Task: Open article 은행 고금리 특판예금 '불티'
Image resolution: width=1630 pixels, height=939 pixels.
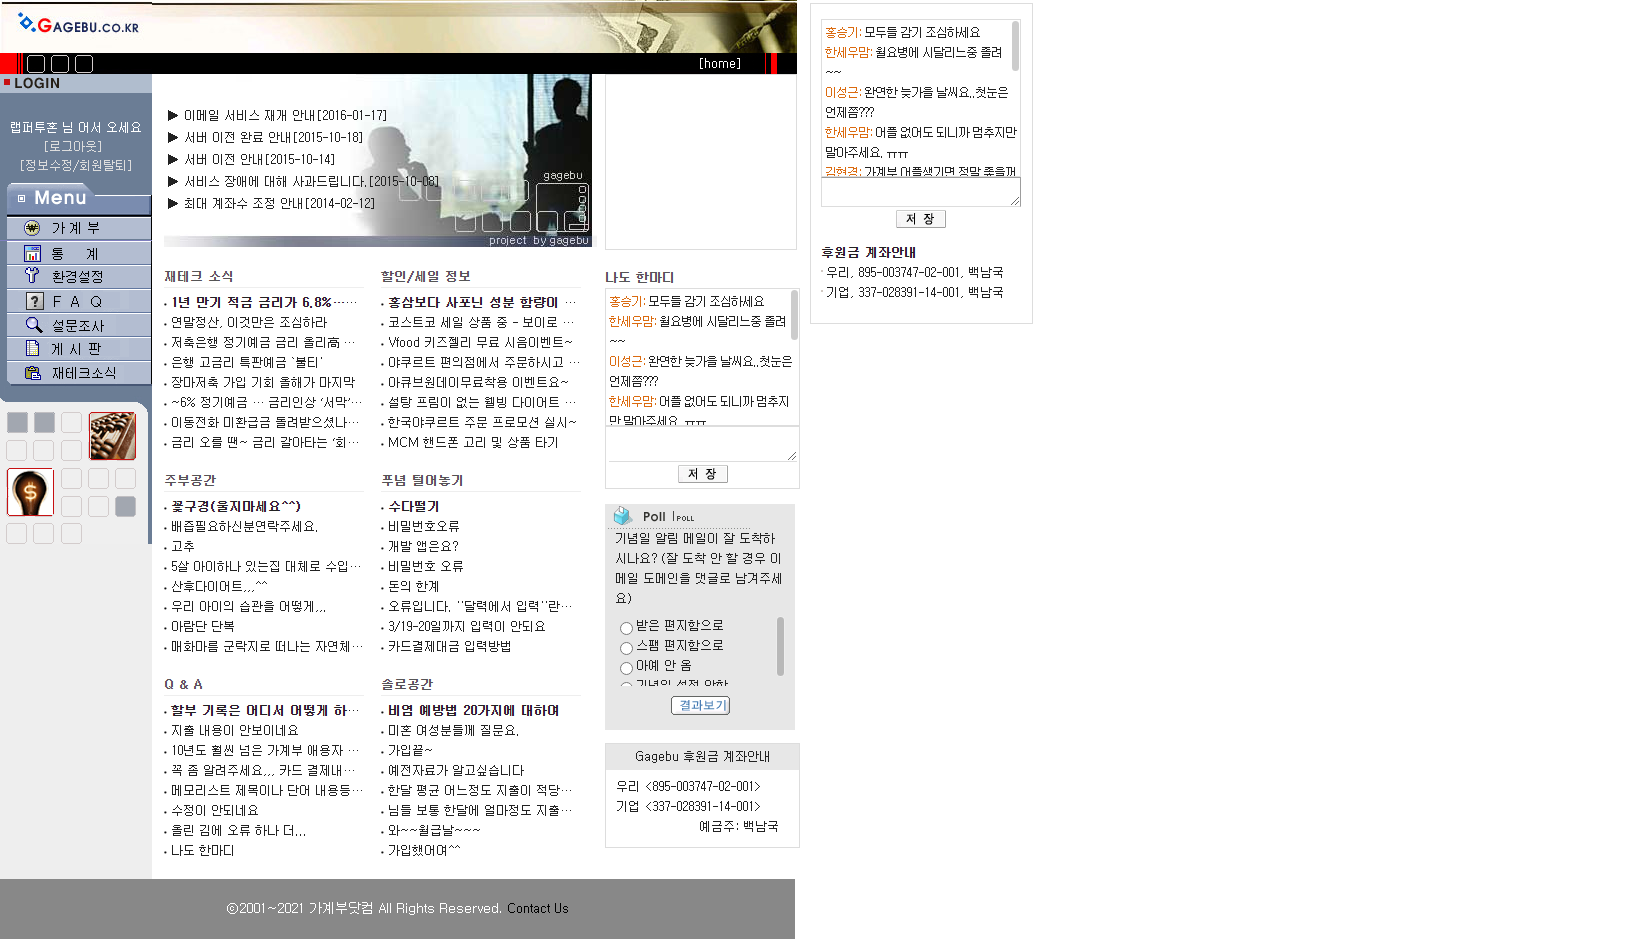Action: [247, 362]
